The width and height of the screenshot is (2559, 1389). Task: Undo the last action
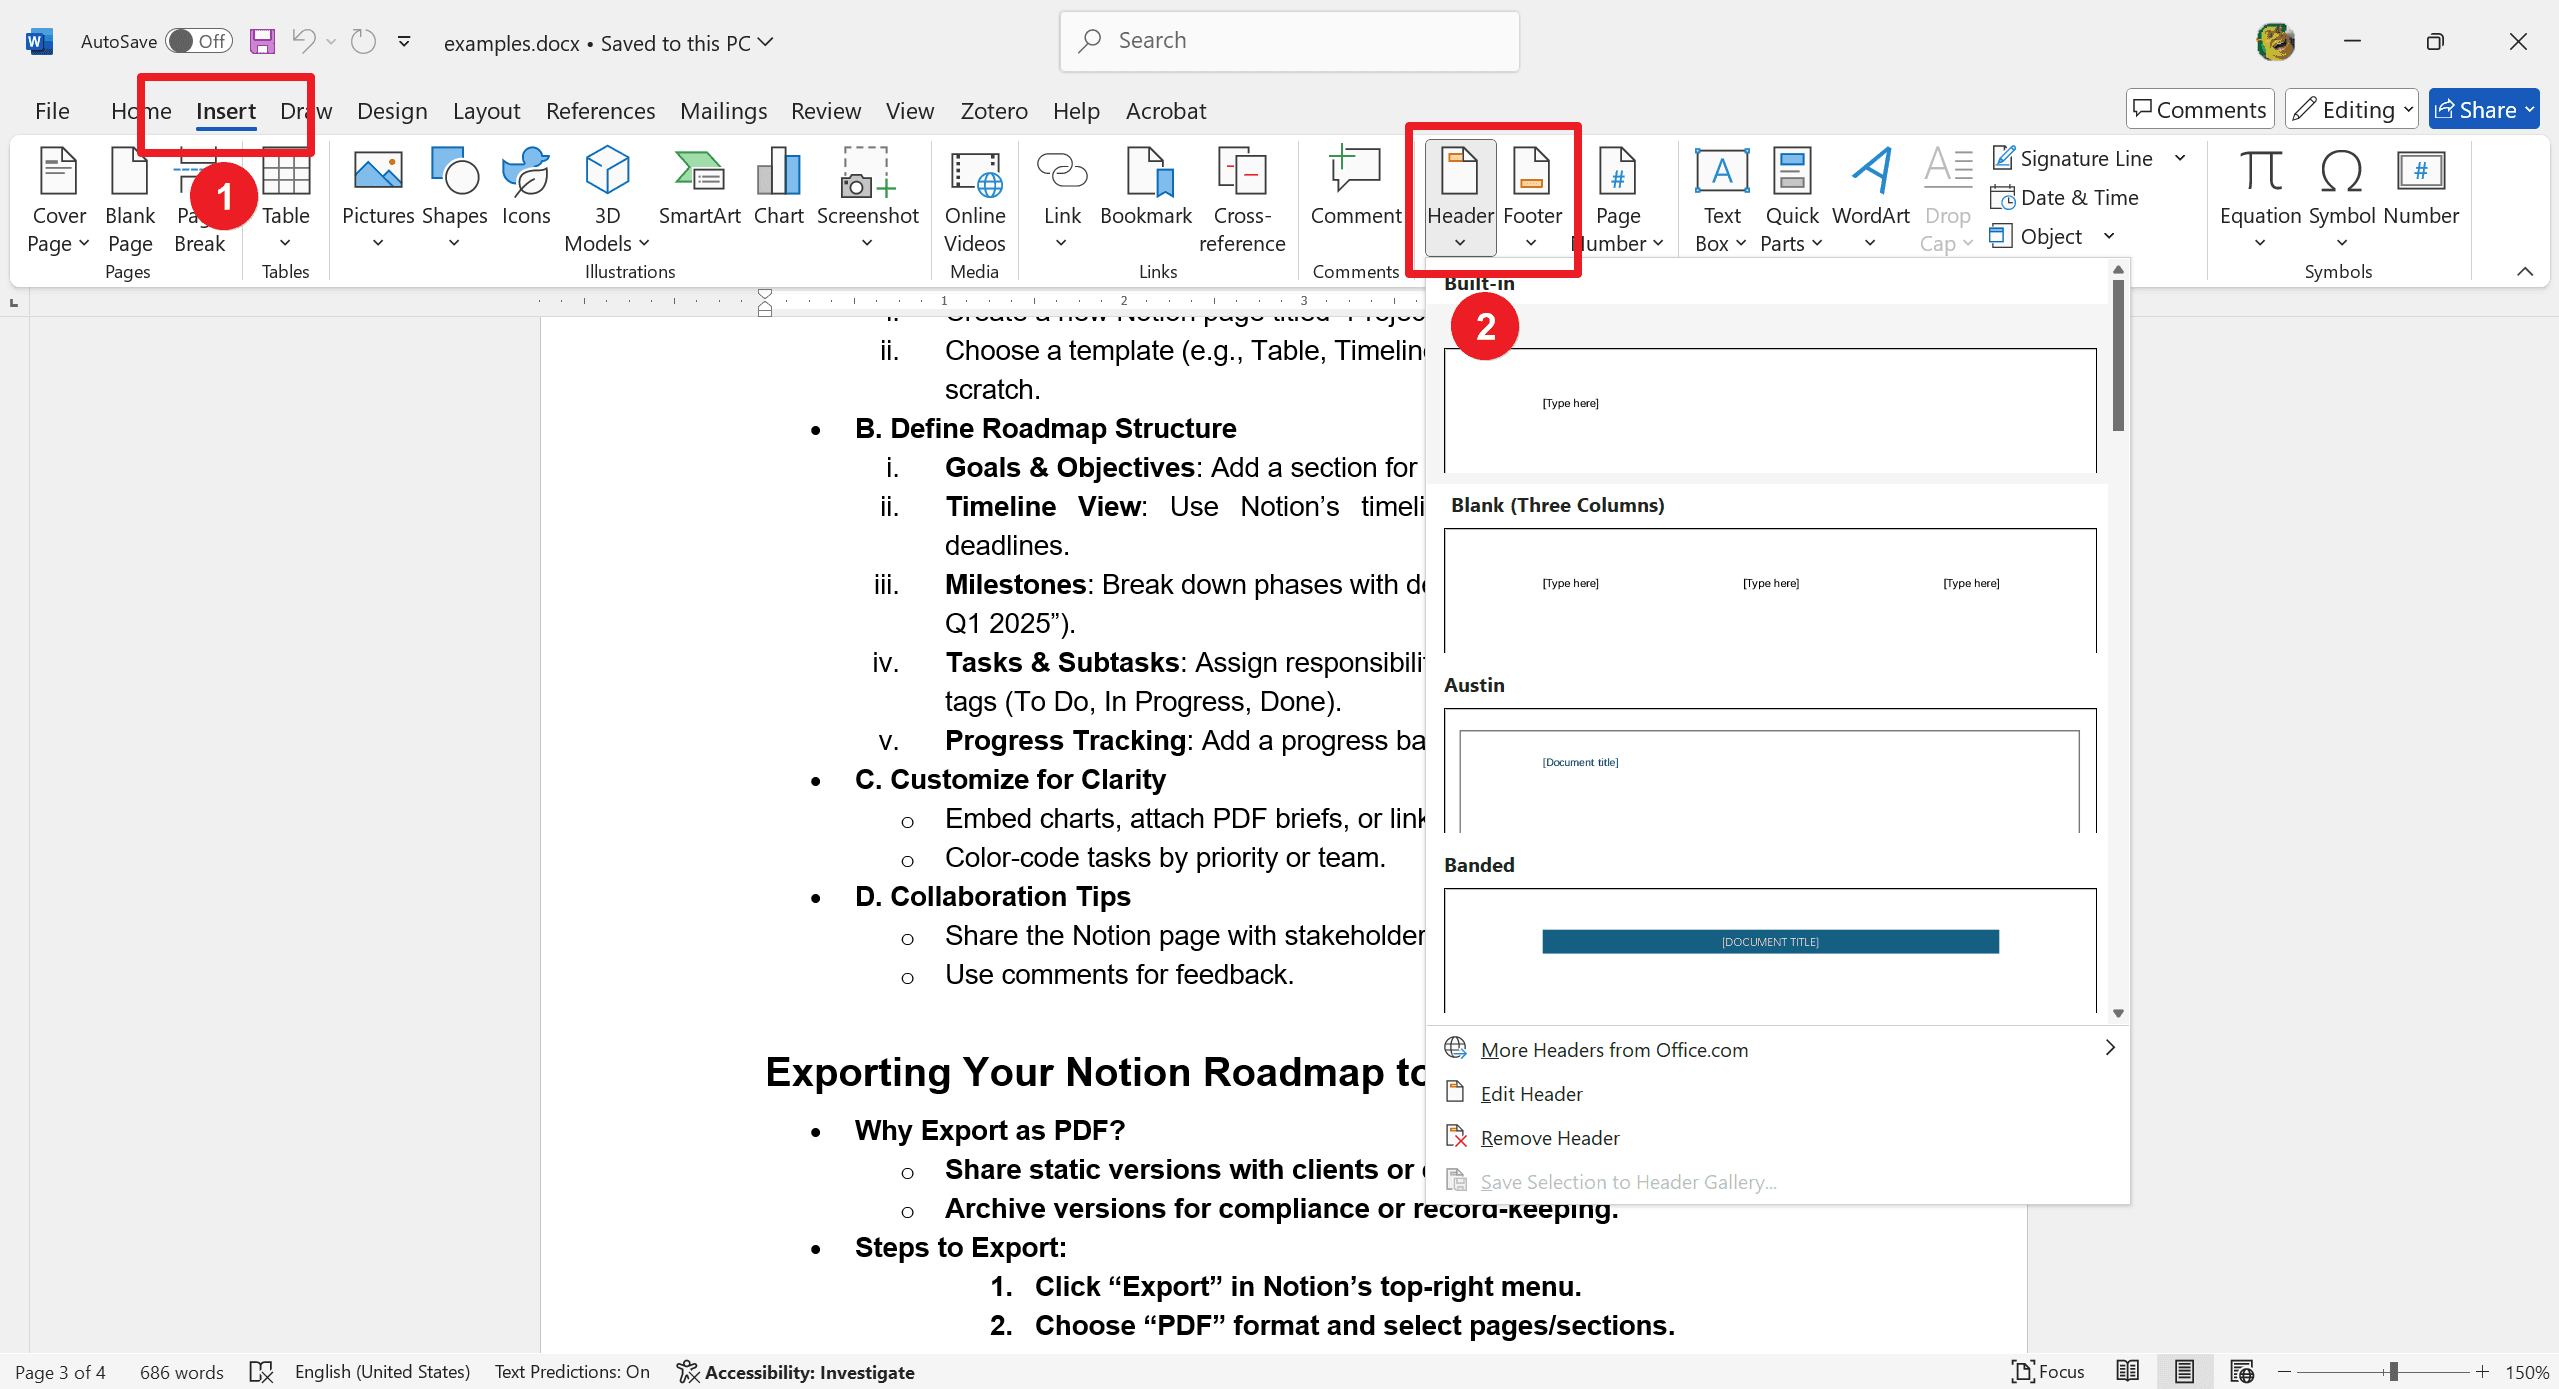(x=304, y=41)
